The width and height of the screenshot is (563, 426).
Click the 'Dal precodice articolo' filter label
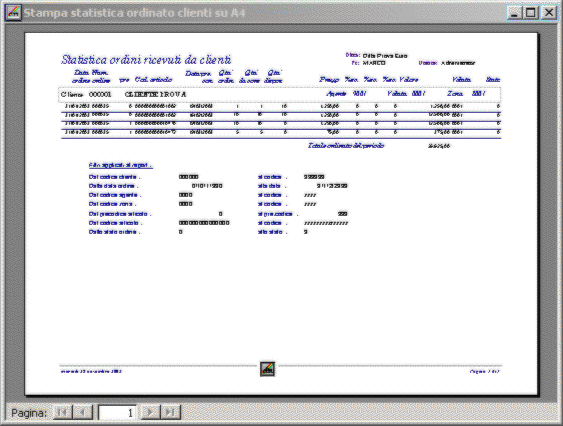pos(120,214)
